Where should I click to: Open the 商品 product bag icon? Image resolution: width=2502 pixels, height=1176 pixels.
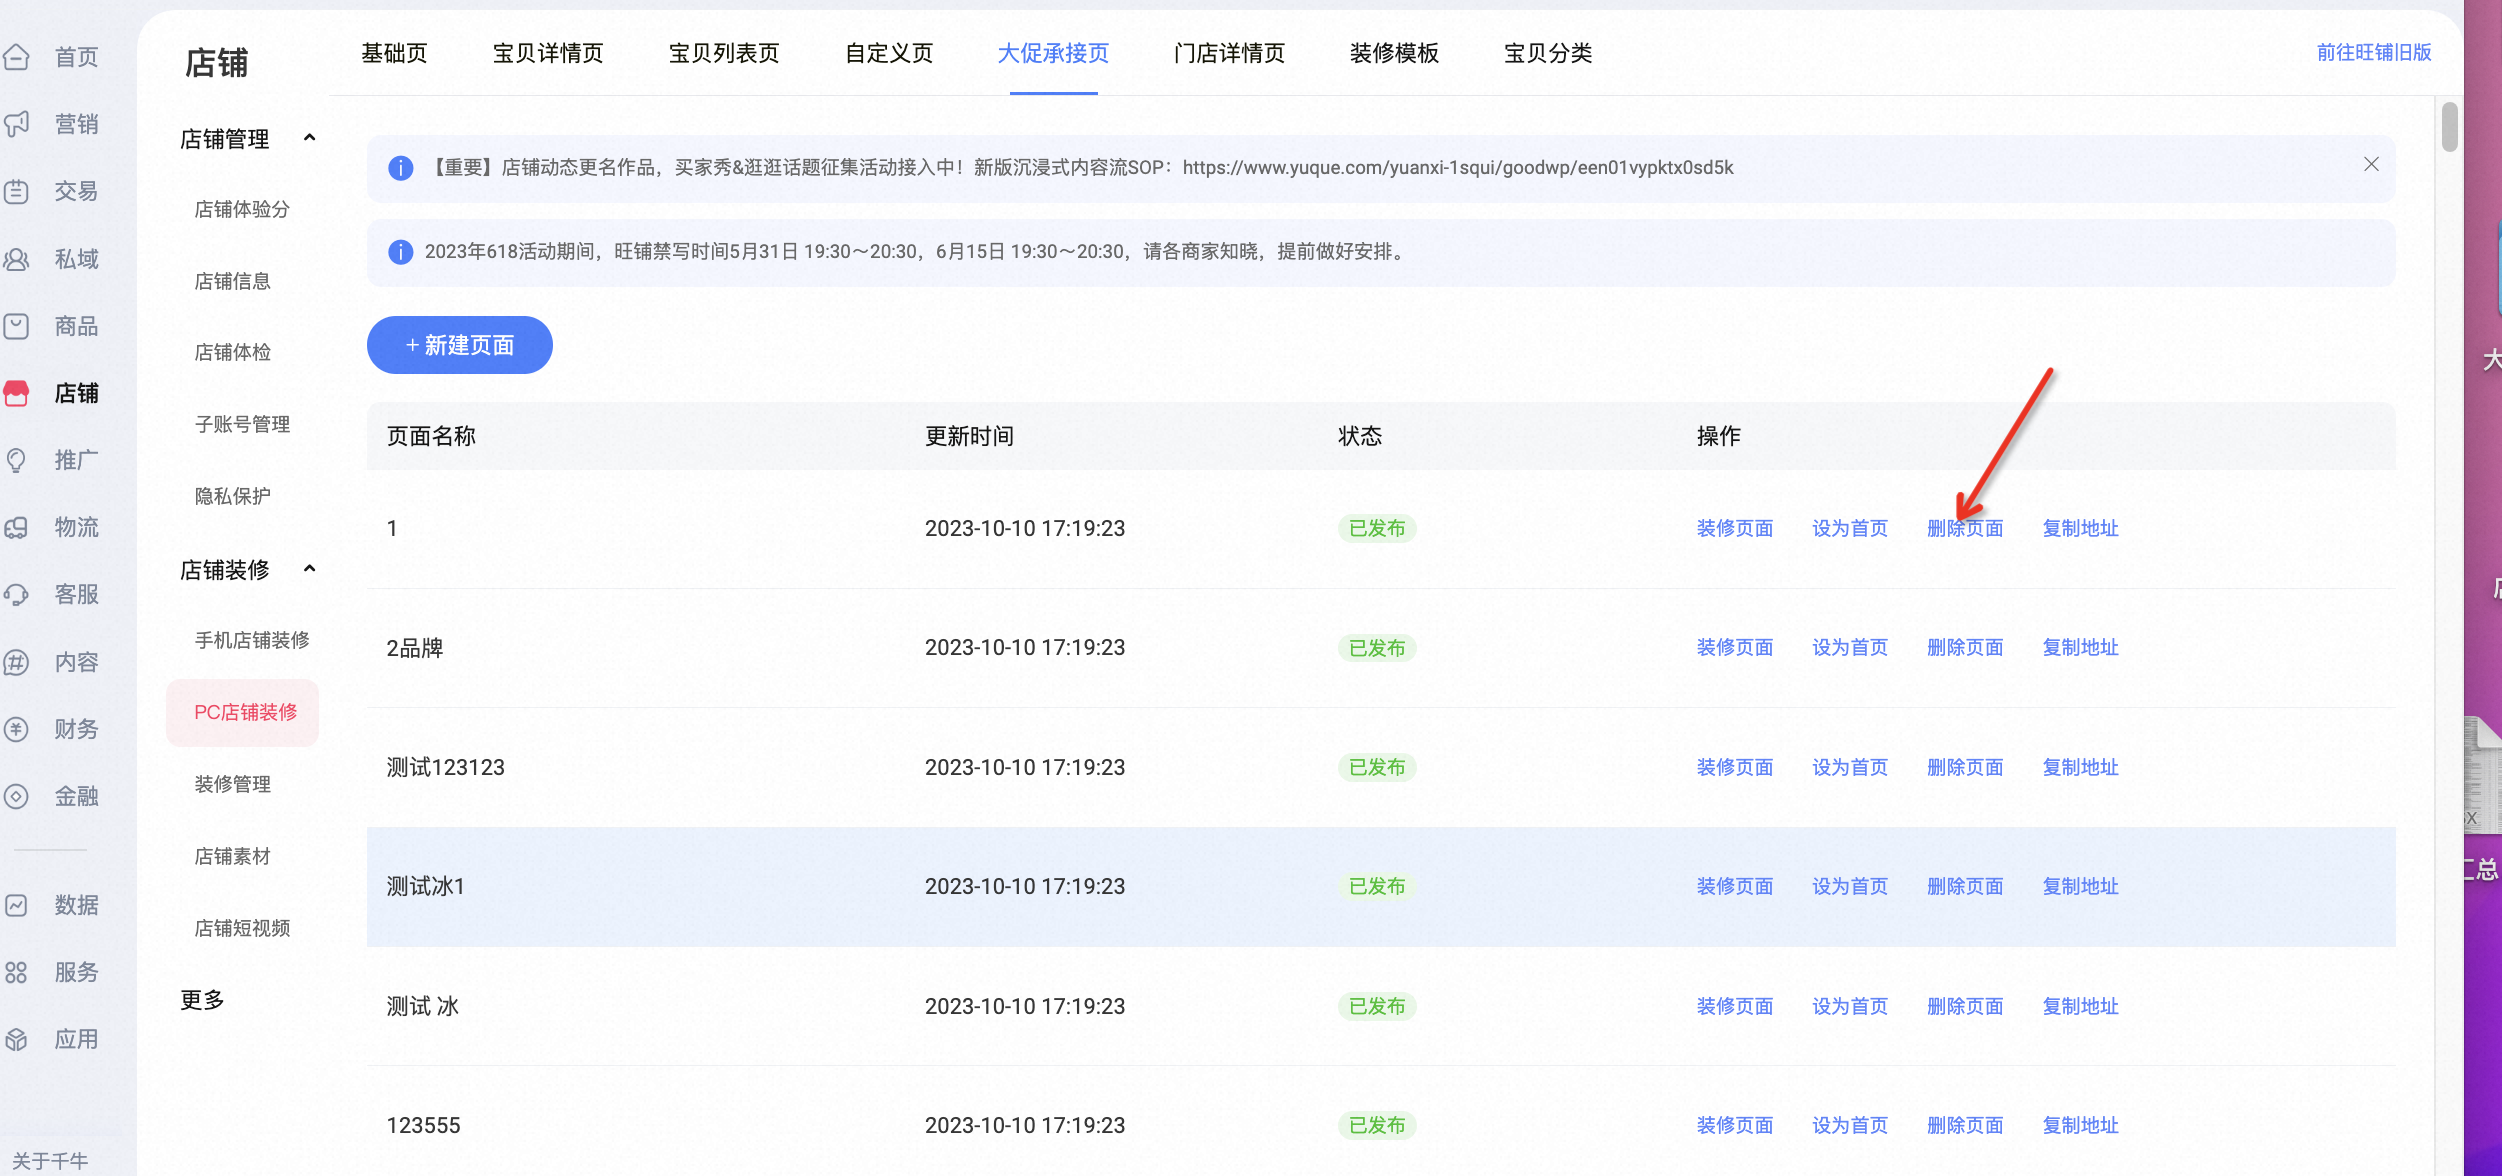[x=17, y=326]
